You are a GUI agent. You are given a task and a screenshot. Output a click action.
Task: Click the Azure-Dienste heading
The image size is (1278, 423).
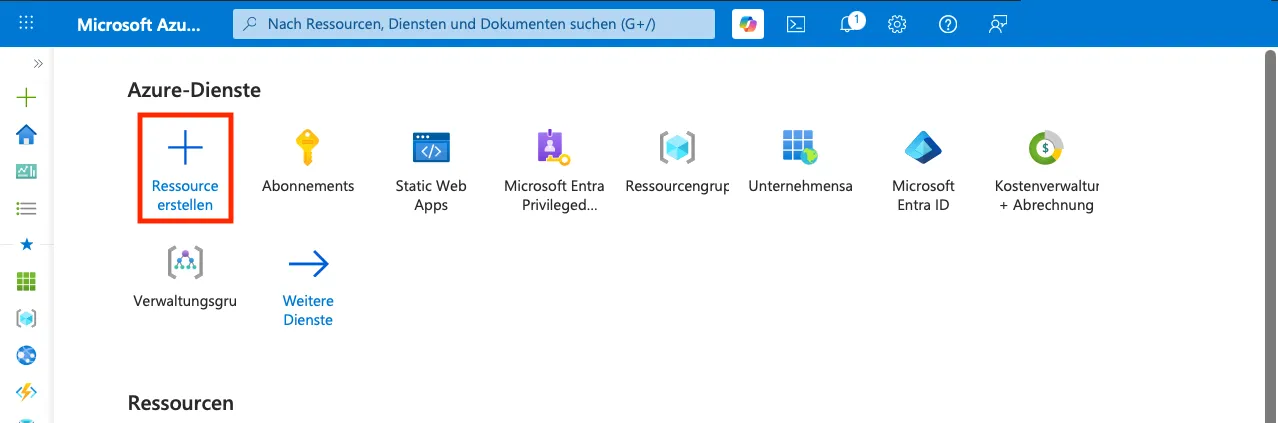pyautogui.click(x=194, y=90)
